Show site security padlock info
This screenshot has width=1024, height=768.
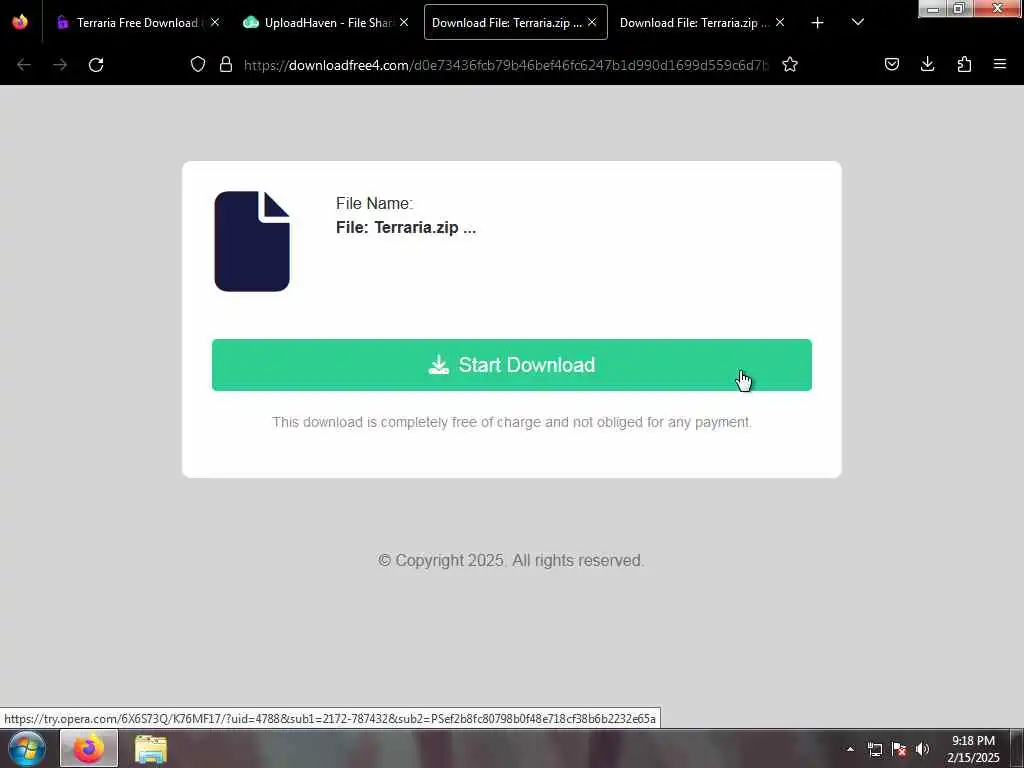(226, 64)
